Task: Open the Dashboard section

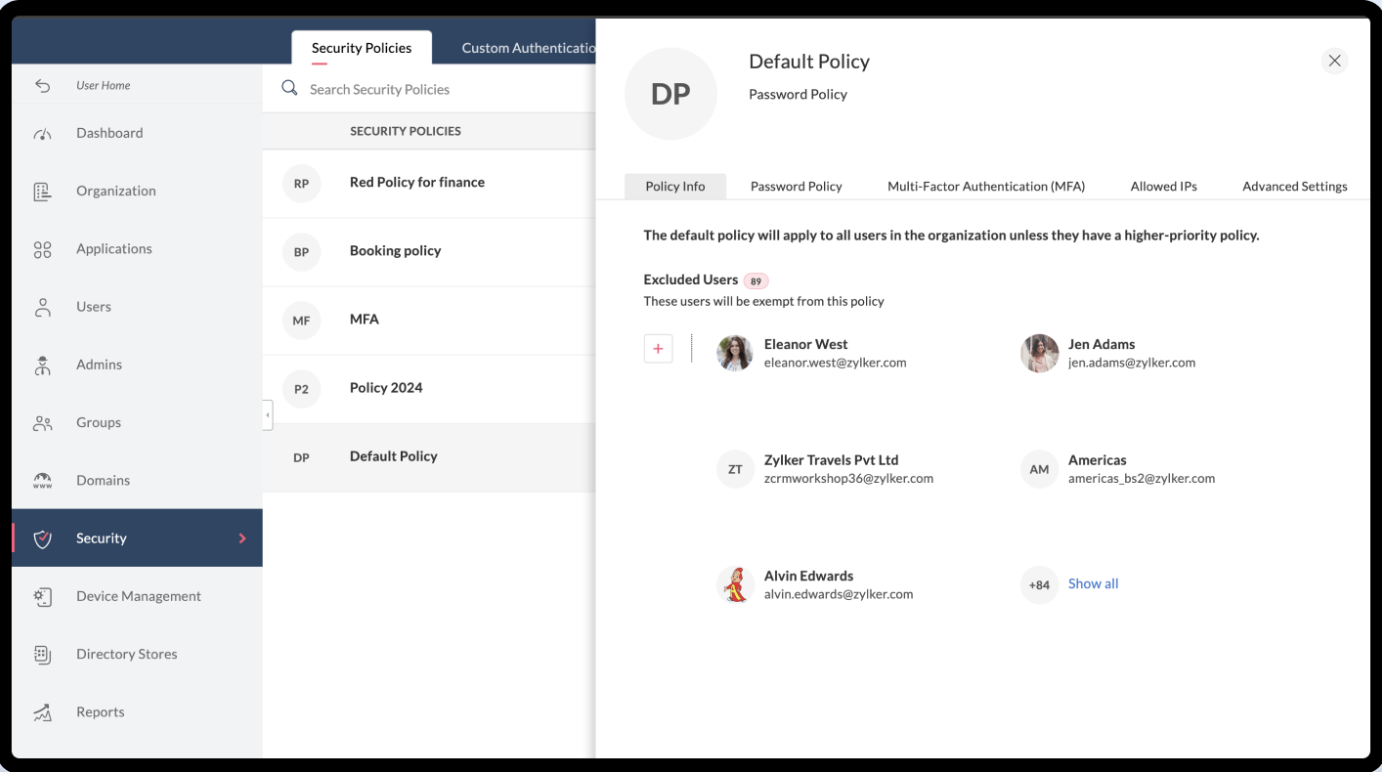Action: point(109,132)
